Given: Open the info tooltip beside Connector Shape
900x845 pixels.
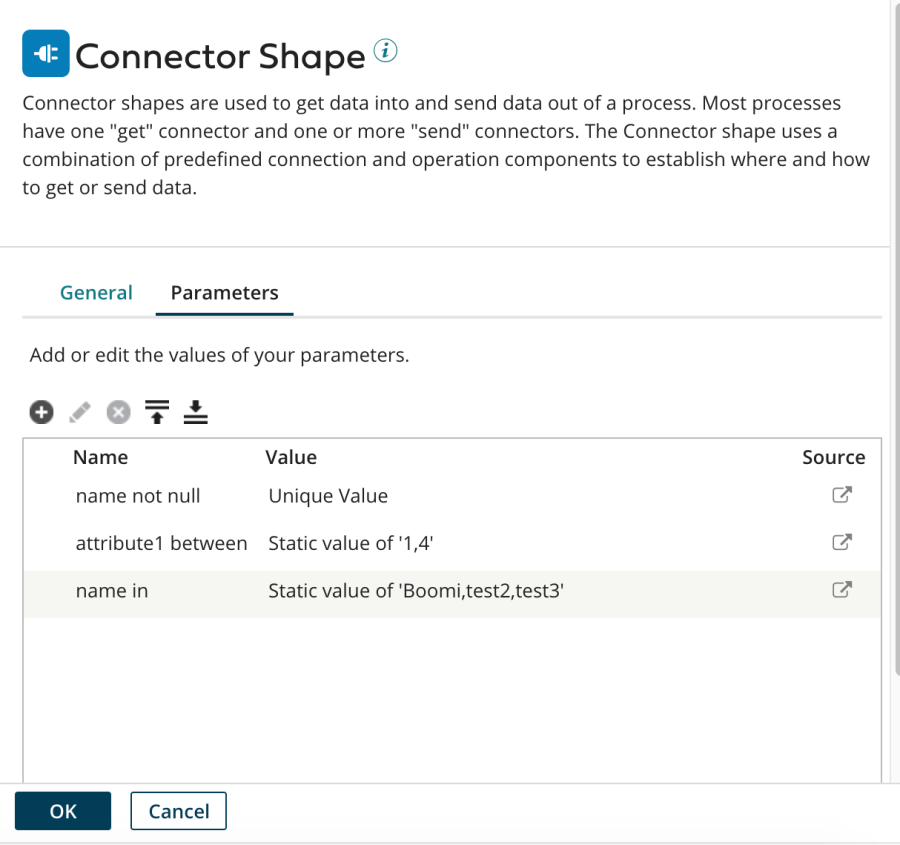Looking at the screenshot, I should pyautogui.click(x=385, y=51).
